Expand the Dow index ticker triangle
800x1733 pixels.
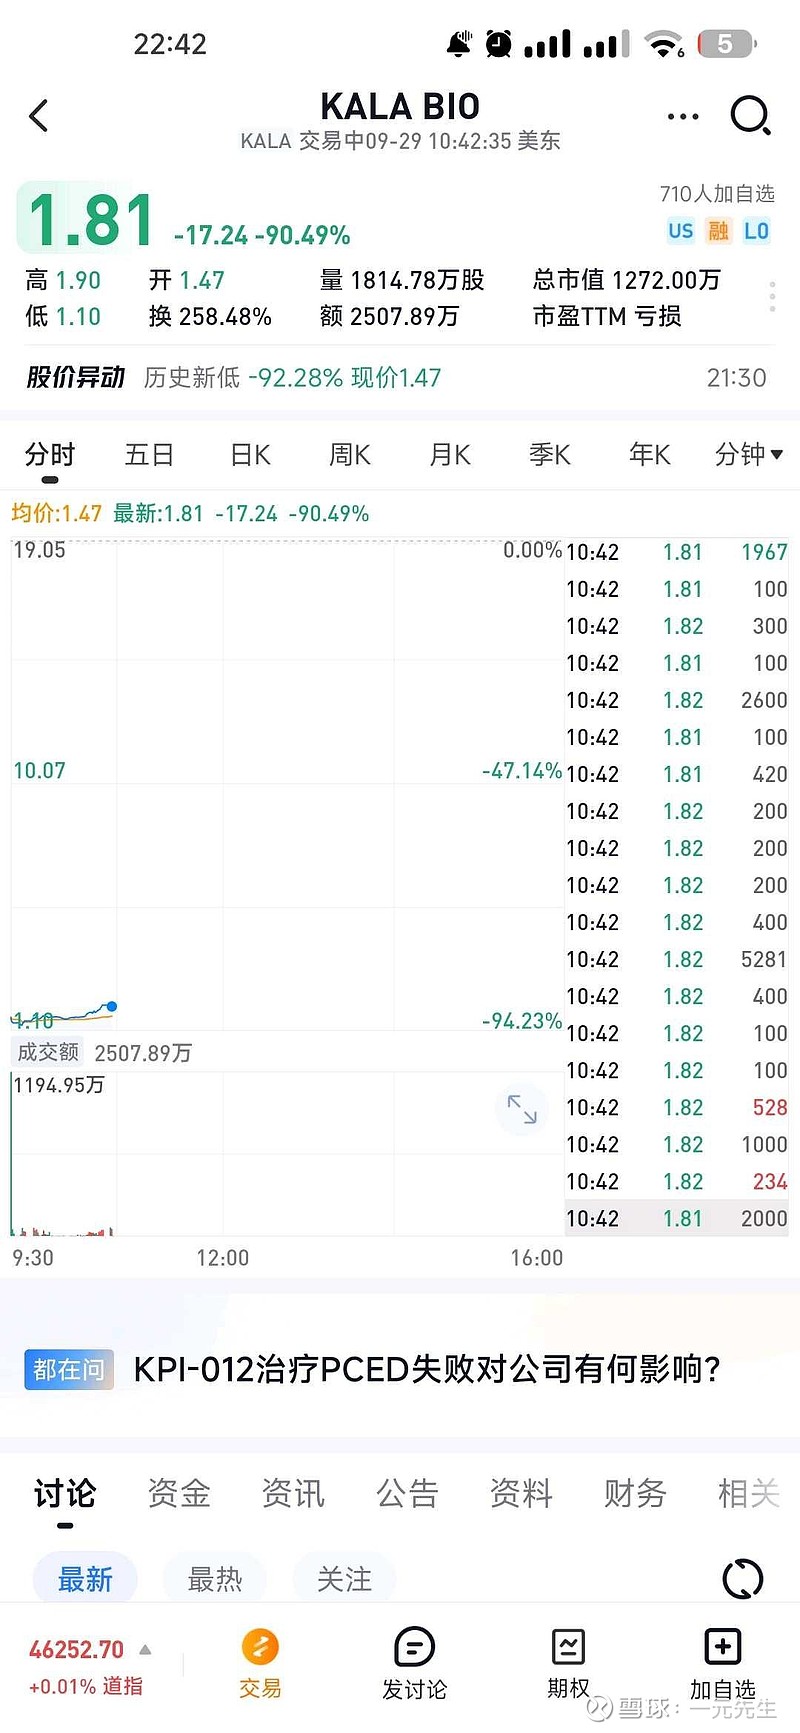pyautogui.click(x=145, y=1649)
